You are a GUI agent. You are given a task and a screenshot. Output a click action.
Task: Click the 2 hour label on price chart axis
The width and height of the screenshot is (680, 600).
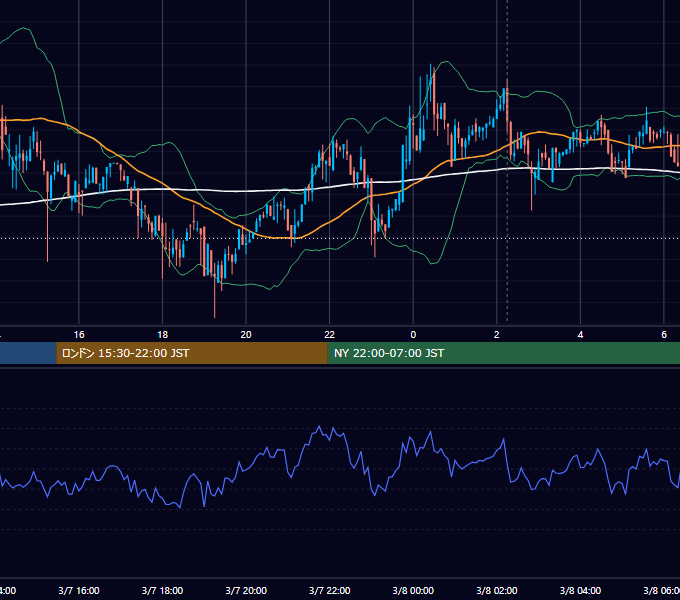(x=497, y=334)
